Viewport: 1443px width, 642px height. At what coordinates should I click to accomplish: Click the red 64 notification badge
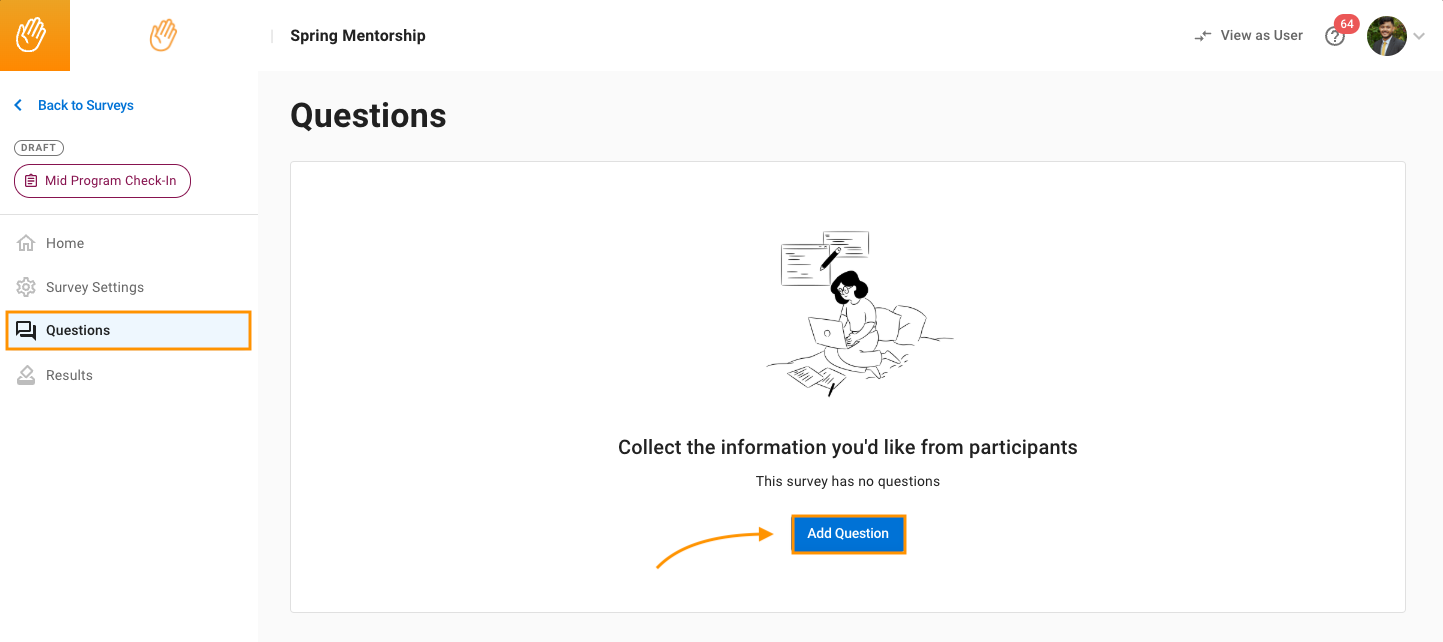(1346, 24)
